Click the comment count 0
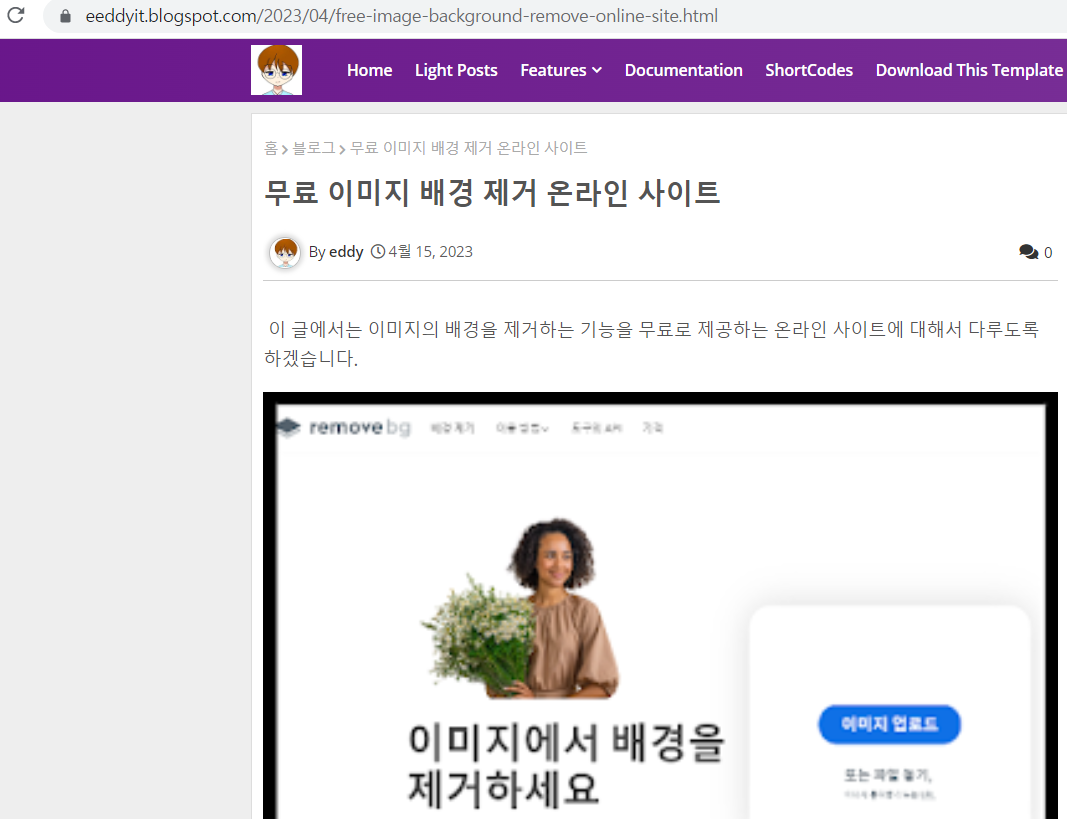The height and width of the screenshot is (819, 1067). coord(1048,253)
